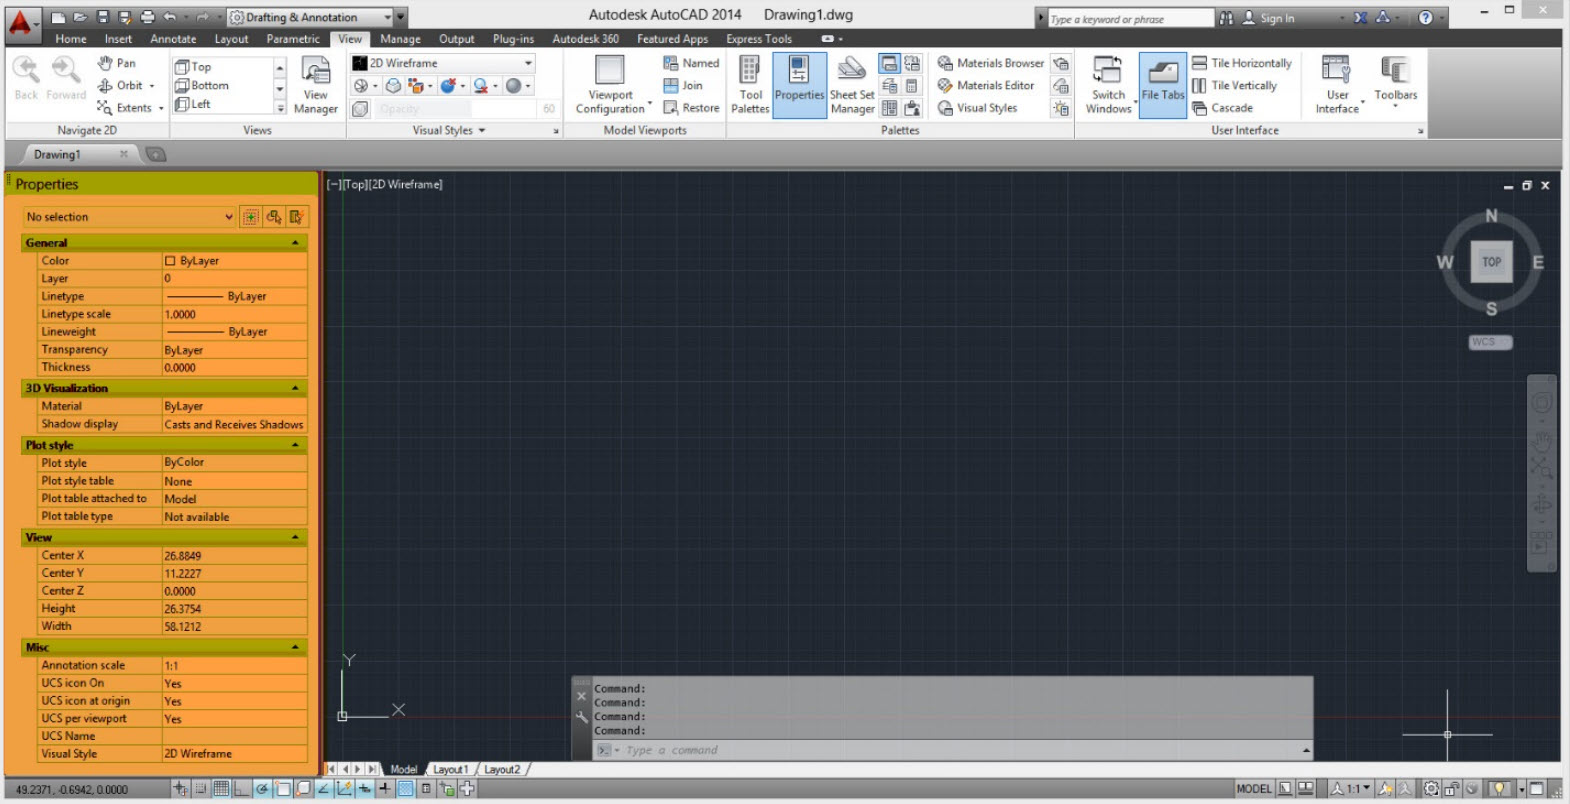Toggle File Tabs display
The image size is (1570, 804).
(x=1163, y=86)
